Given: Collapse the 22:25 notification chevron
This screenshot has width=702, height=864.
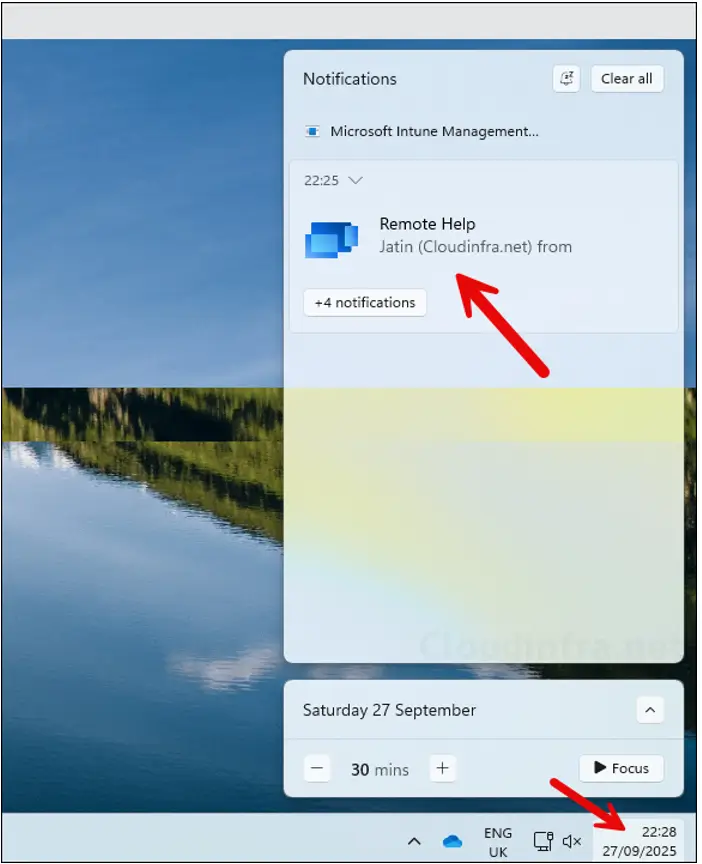Looking at the screenshot, I should pos(355,181).
